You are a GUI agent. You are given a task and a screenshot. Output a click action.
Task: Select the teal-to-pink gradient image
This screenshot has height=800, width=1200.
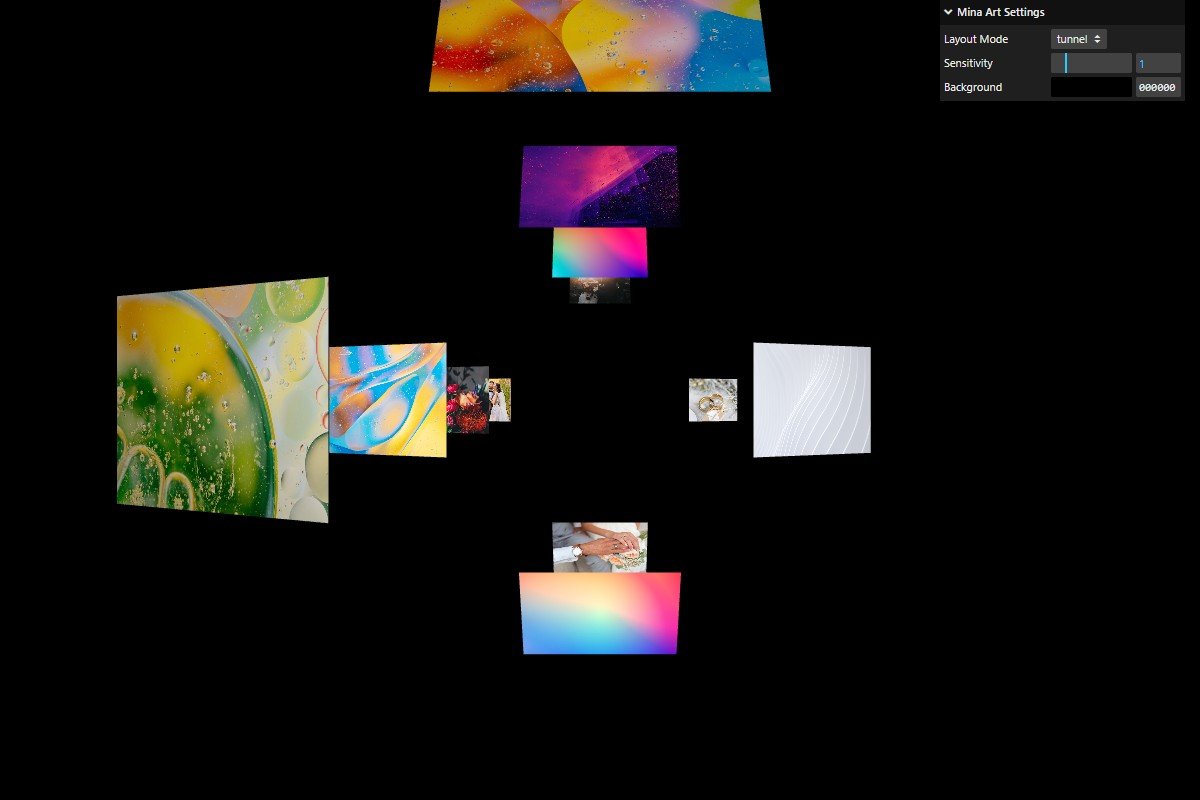coord(600,252)
